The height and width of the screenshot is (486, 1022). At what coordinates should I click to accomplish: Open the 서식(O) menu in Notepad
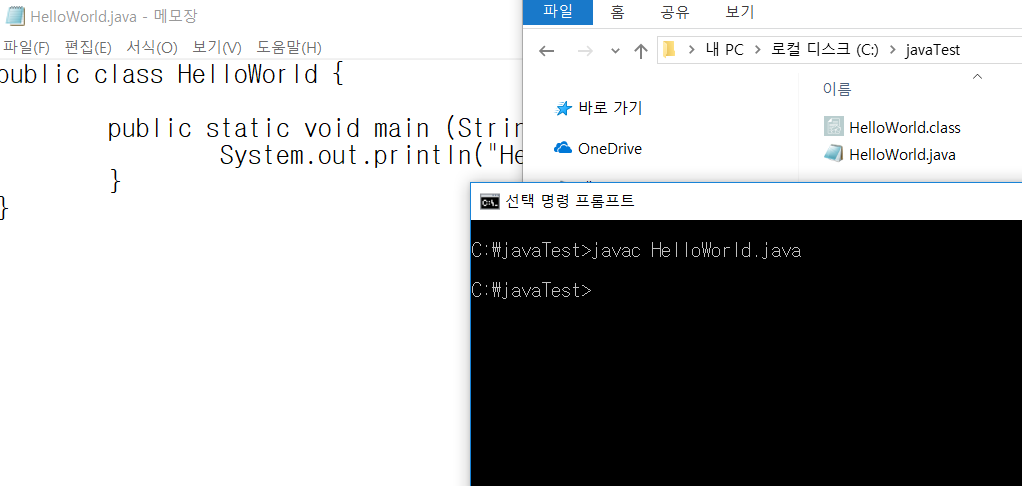coord(152,48)
